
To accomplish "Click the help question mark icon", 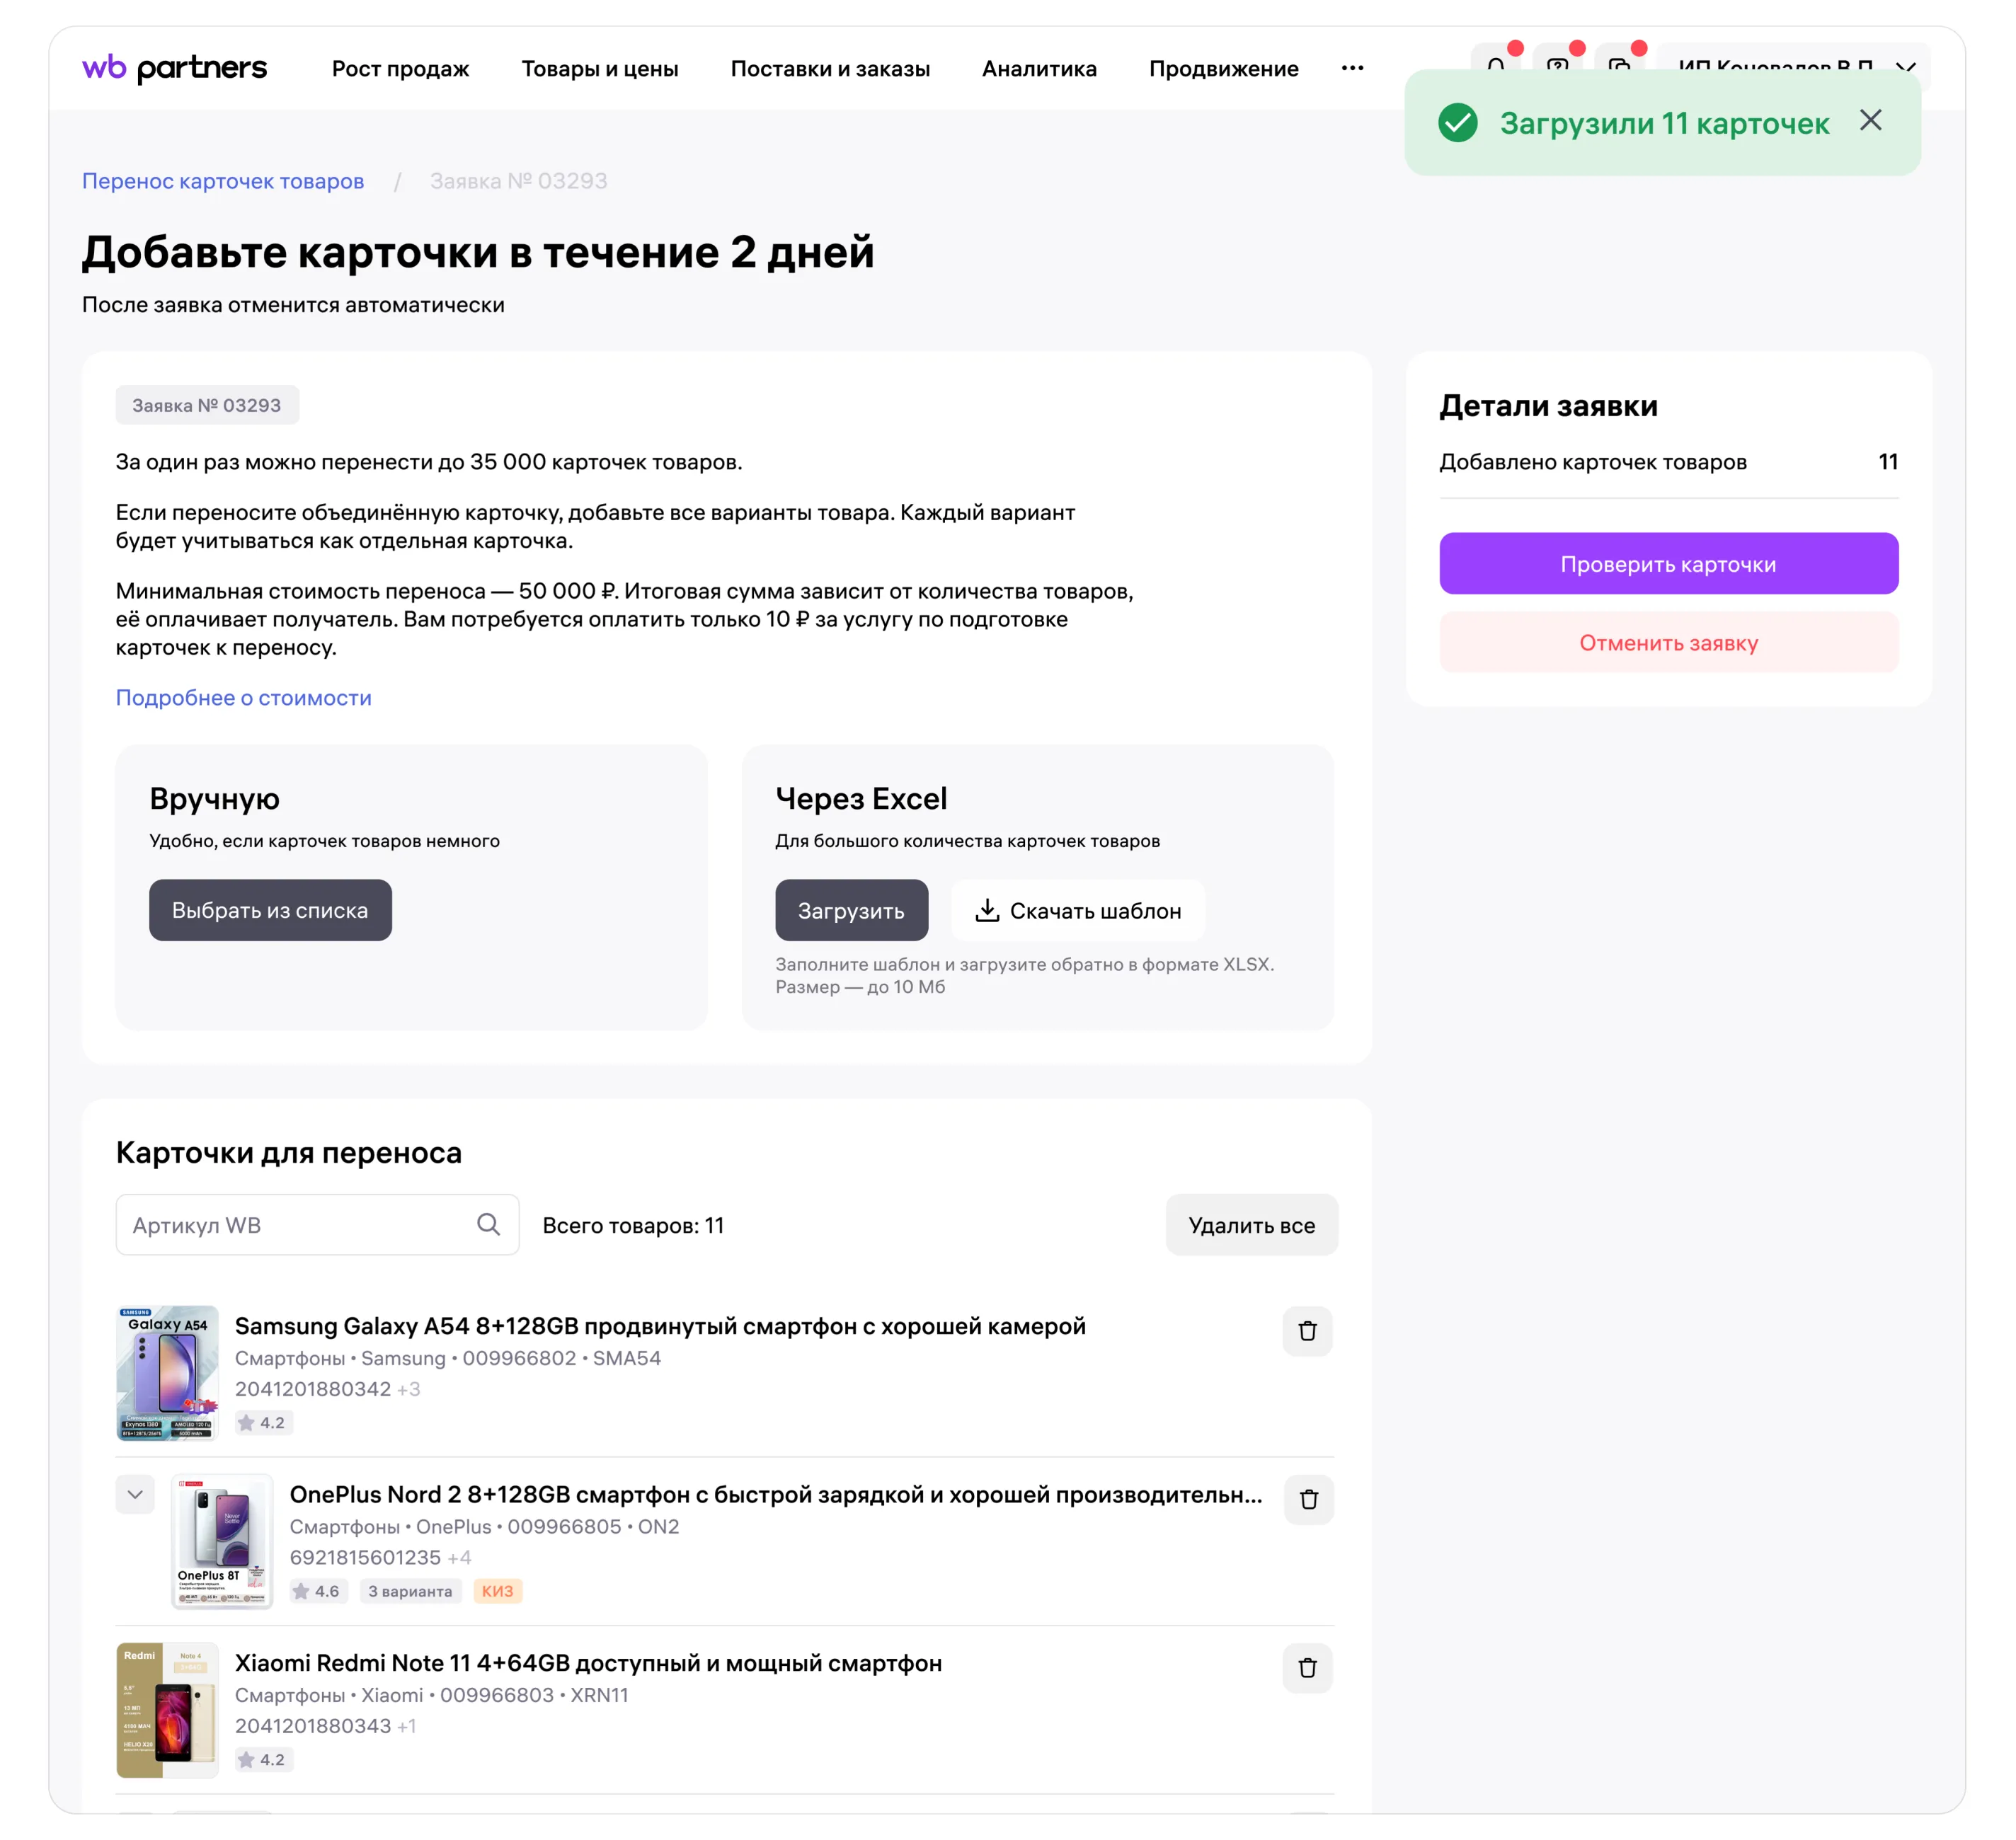I will tap(1557, 62).
